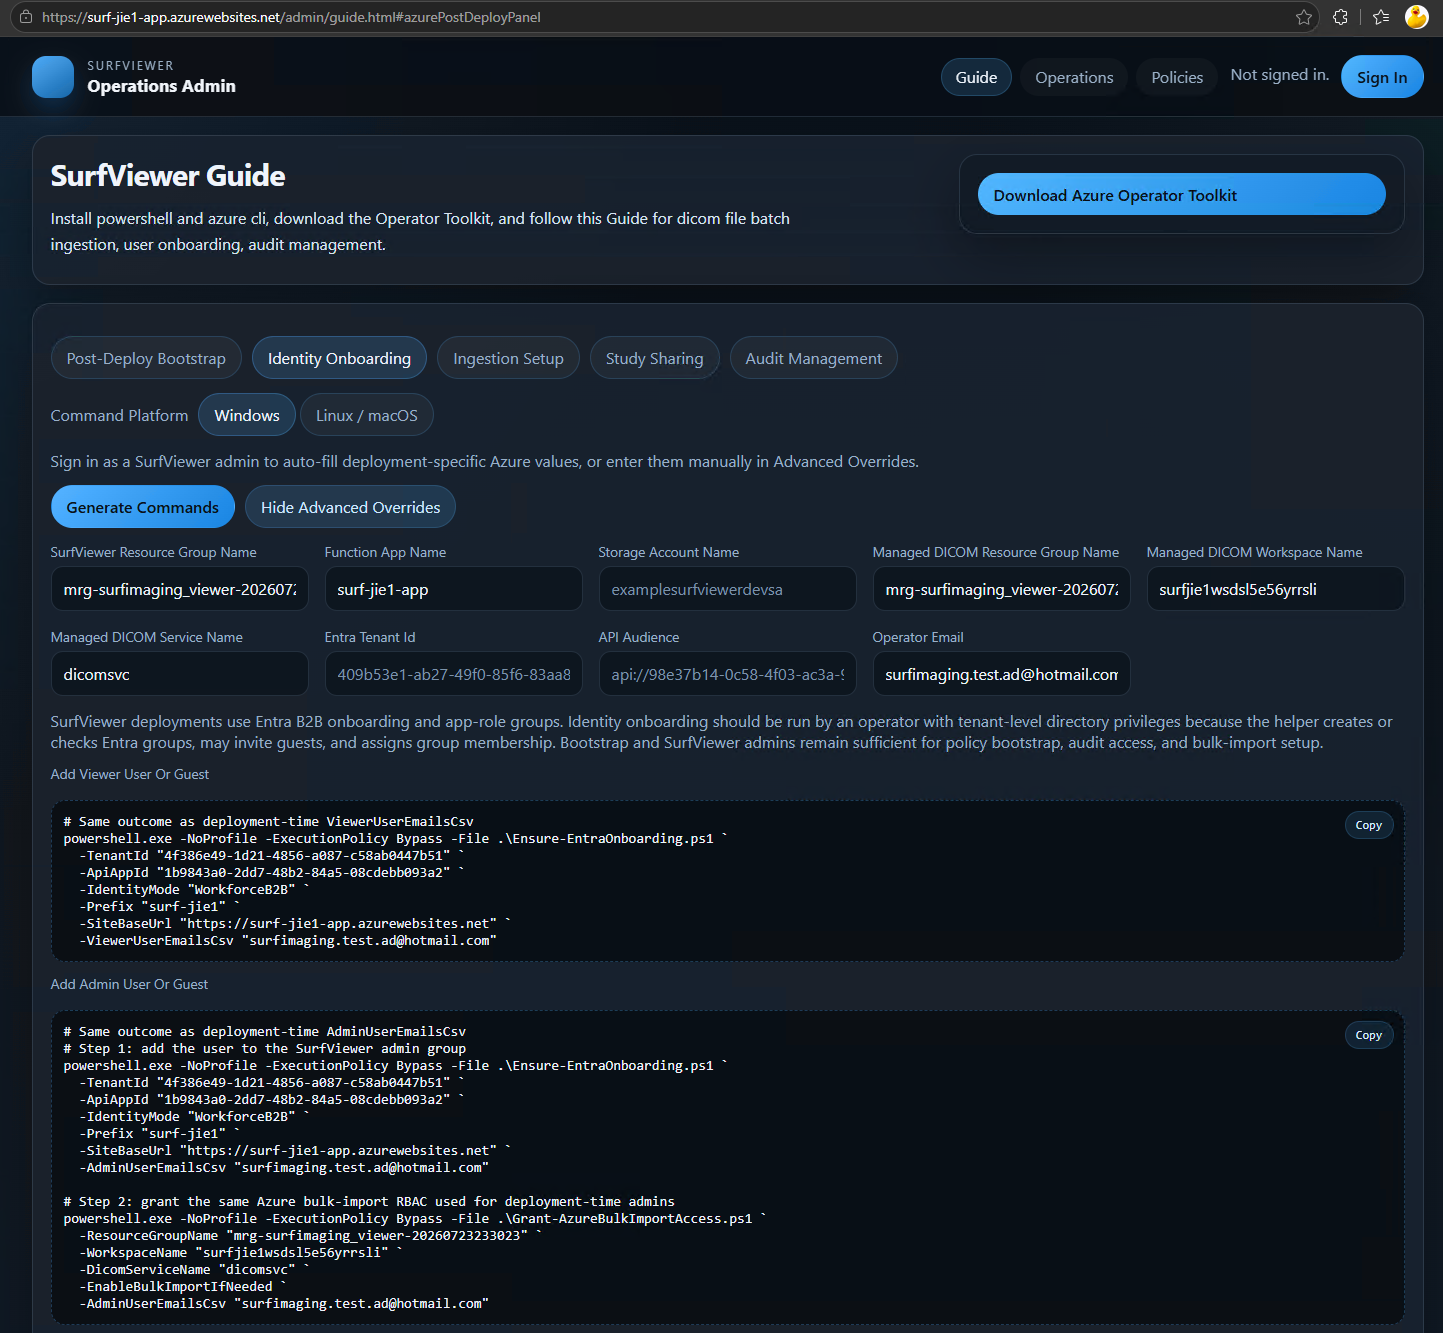Click the browser address bar URL
Viewport: 1443px width, 1333px height.
click(291, 17)
